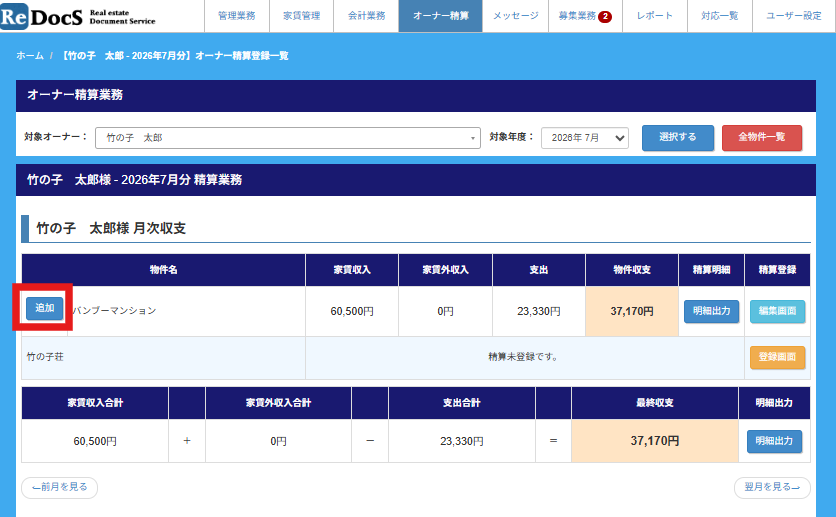Click the 選択する button
Image resolution: width=836 pixels, height=517 pixels.
click(678, 138)
